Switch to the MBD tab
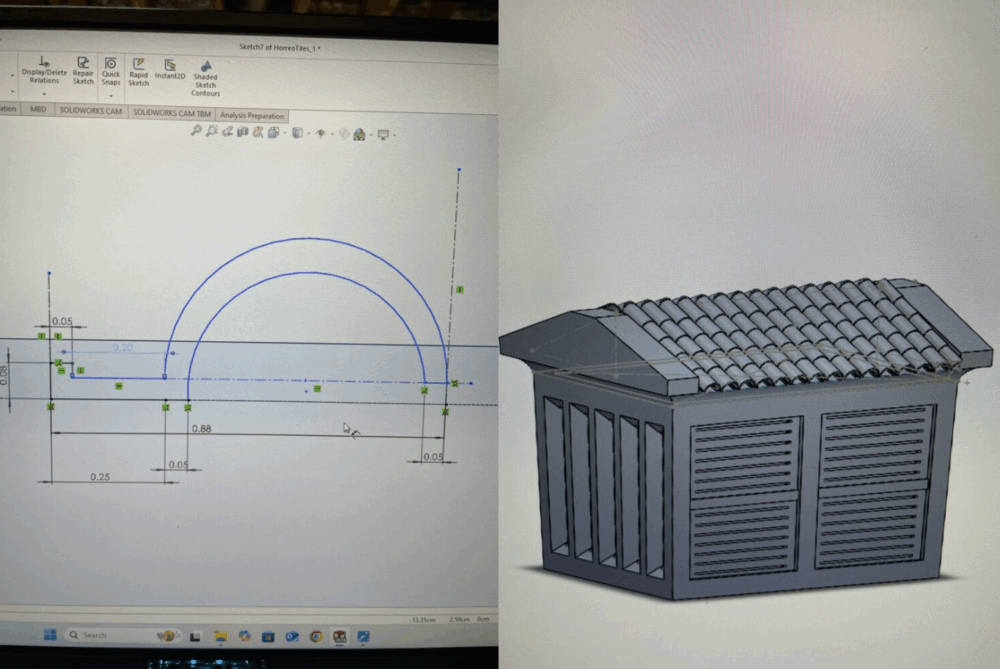 38,109
